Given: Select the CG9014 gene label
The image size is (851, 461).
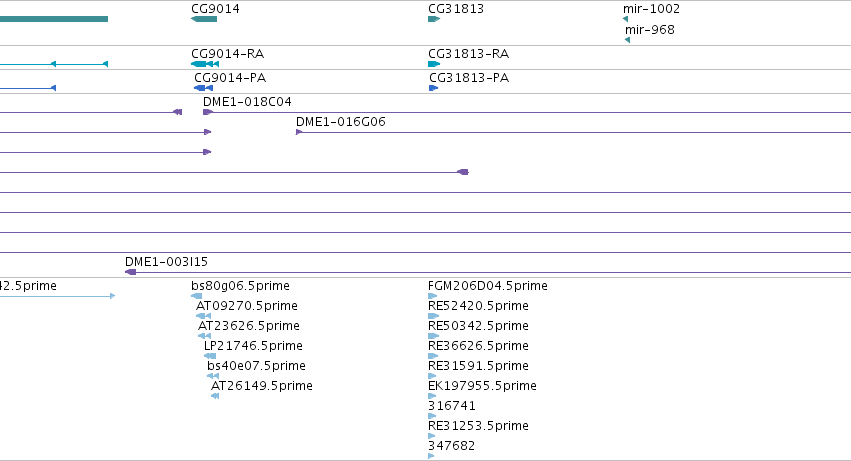Looking at the screenshot, I should (x=215, y=9).
